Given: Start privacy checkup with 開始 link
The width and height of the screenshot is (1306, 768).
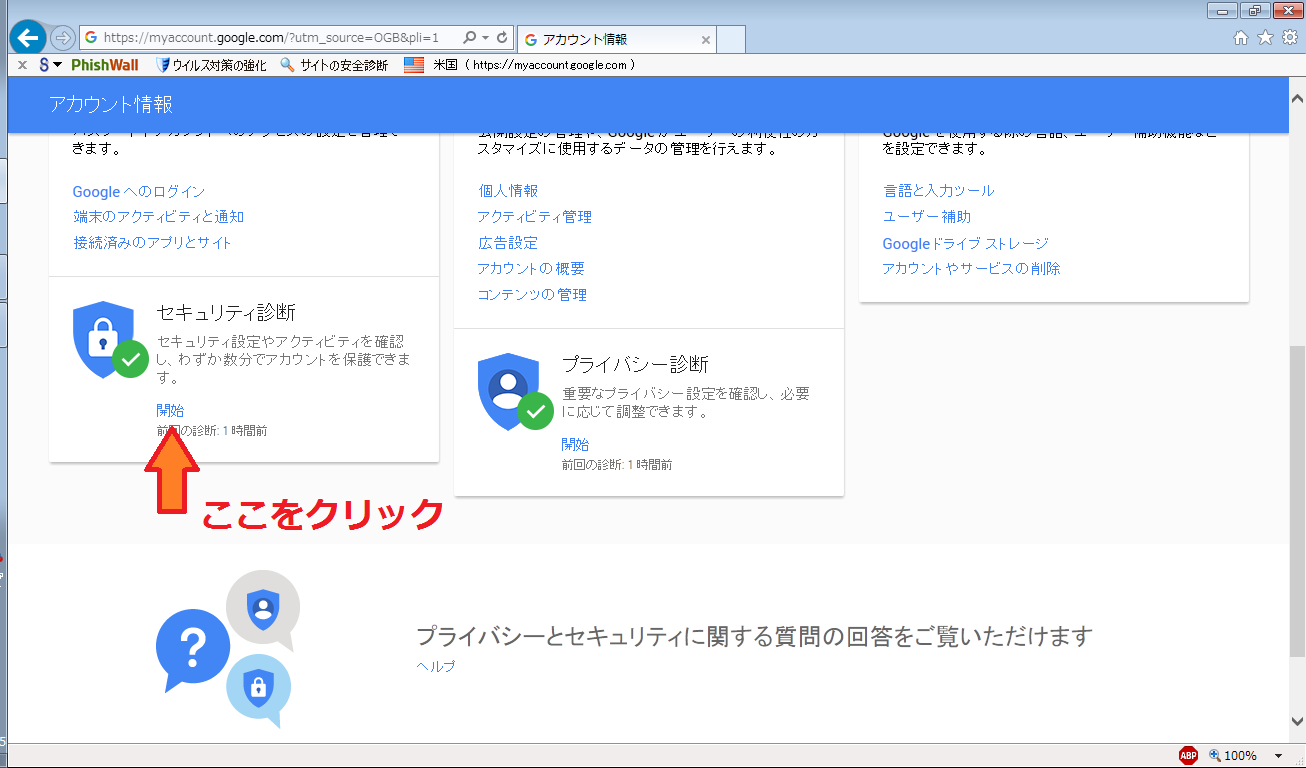Looking at the screenshot, I should coord(575,444).
